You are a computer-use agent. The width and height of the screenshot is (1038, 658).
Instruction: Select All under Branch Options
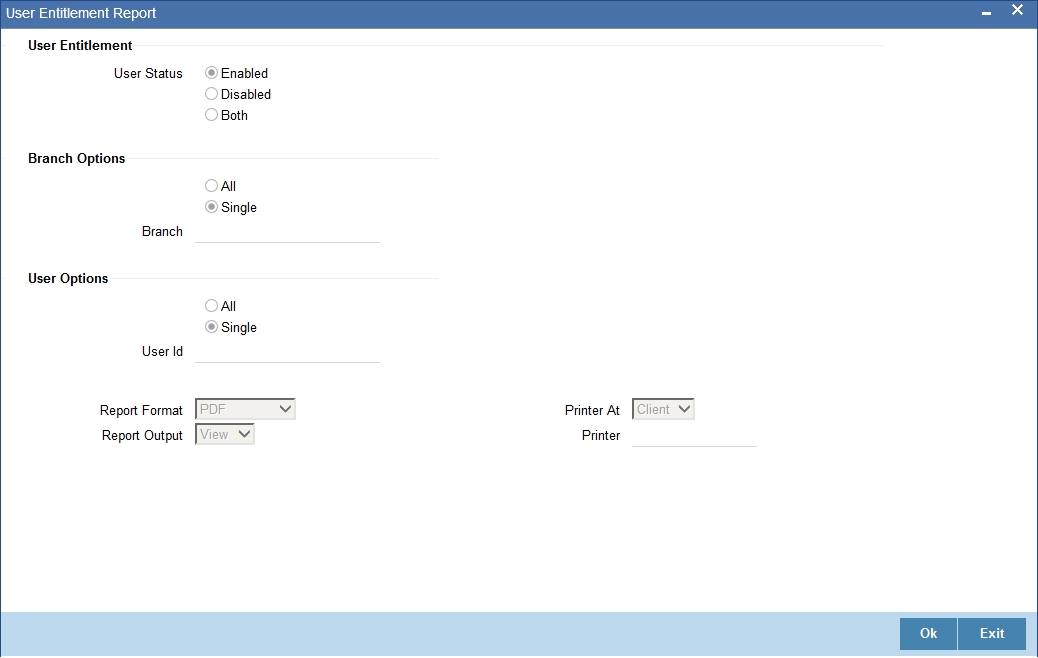(x=211, y=186)
